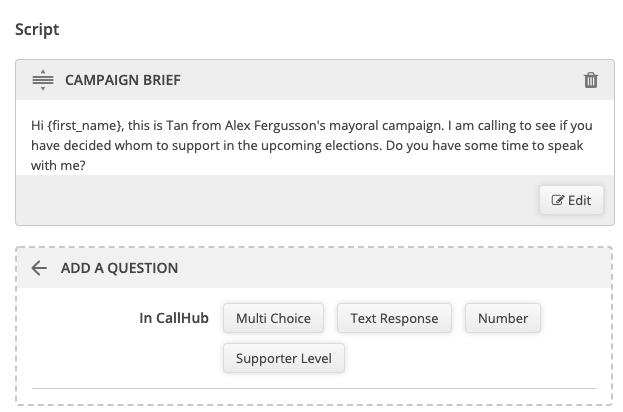This screenshot has width=623, height=412.
Task: Click the words "with me?" in the brief
Action: coord(58,165)
